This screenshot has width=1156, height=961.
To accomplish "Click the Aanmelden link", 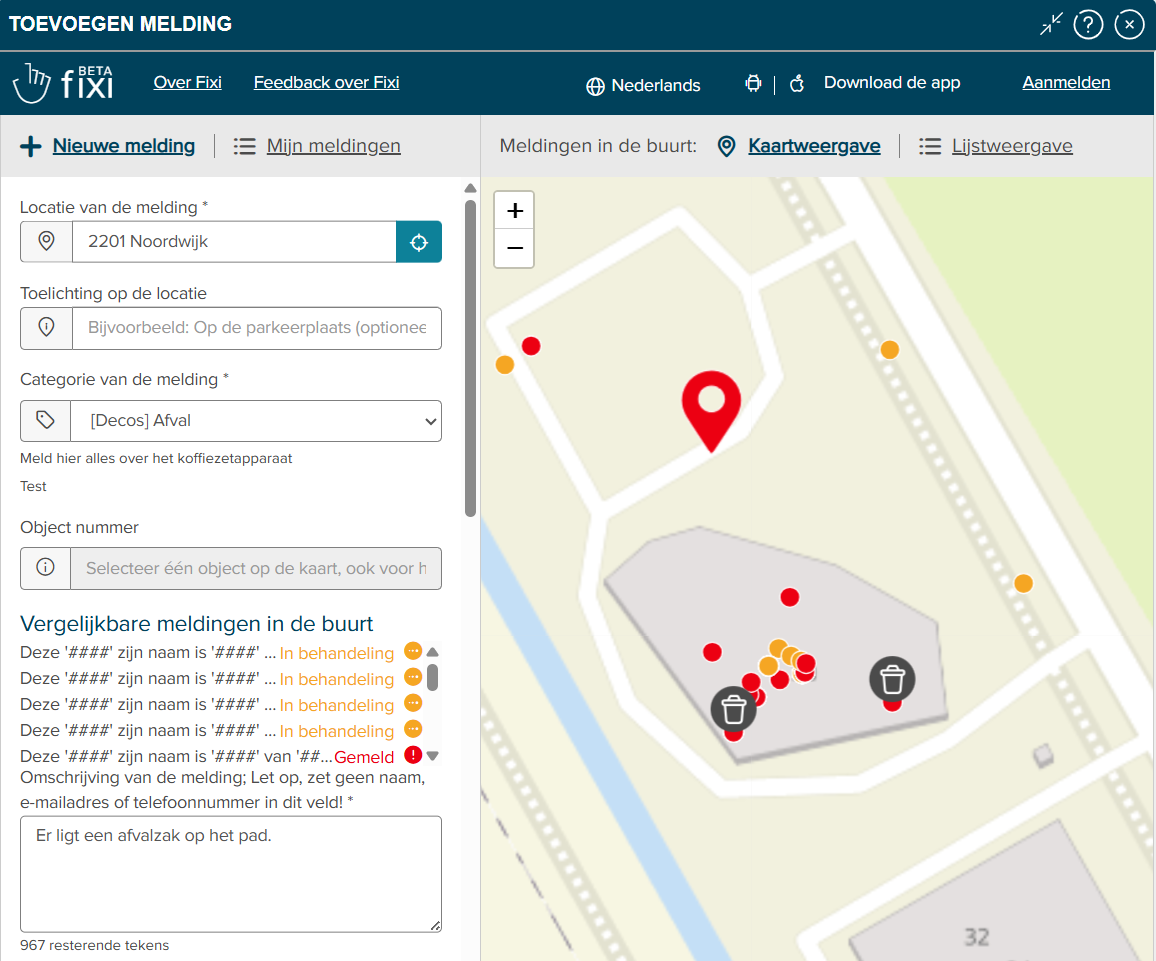I will click(x=1066, y=83).
